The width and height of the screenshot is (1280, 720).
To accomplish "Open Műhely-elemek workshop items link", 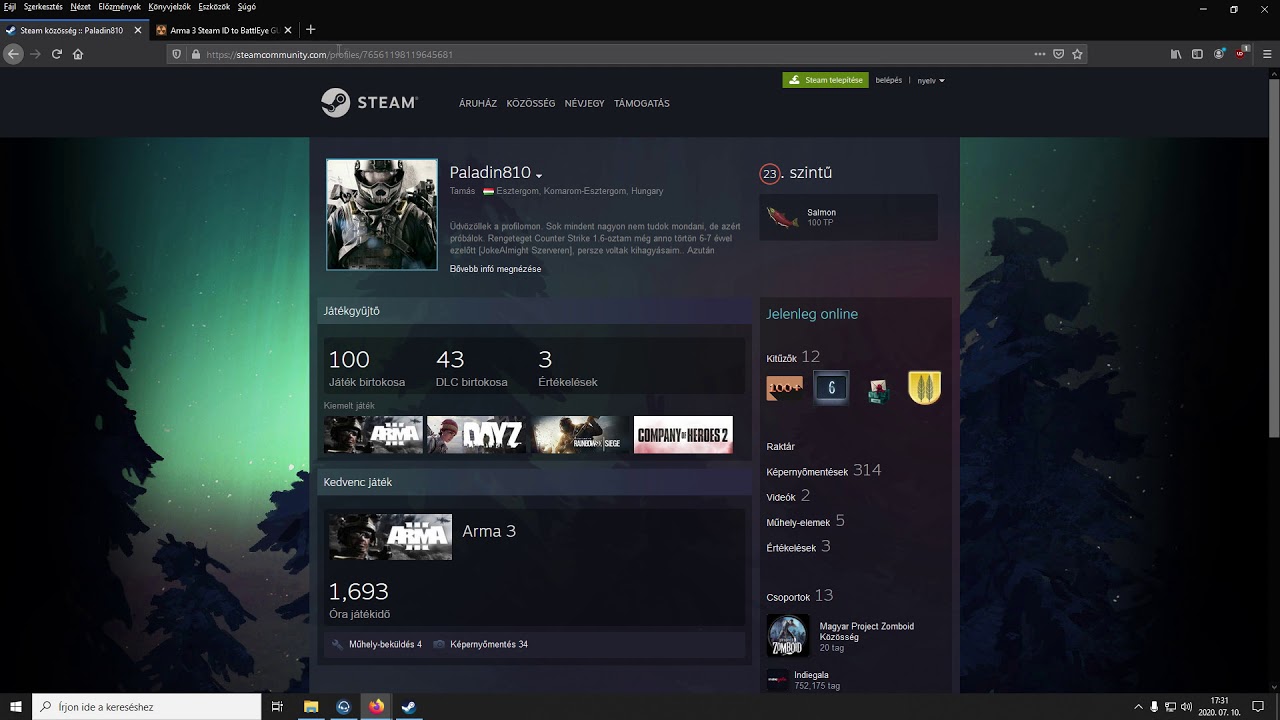I will pyautogui.click(x=798, y=522).
